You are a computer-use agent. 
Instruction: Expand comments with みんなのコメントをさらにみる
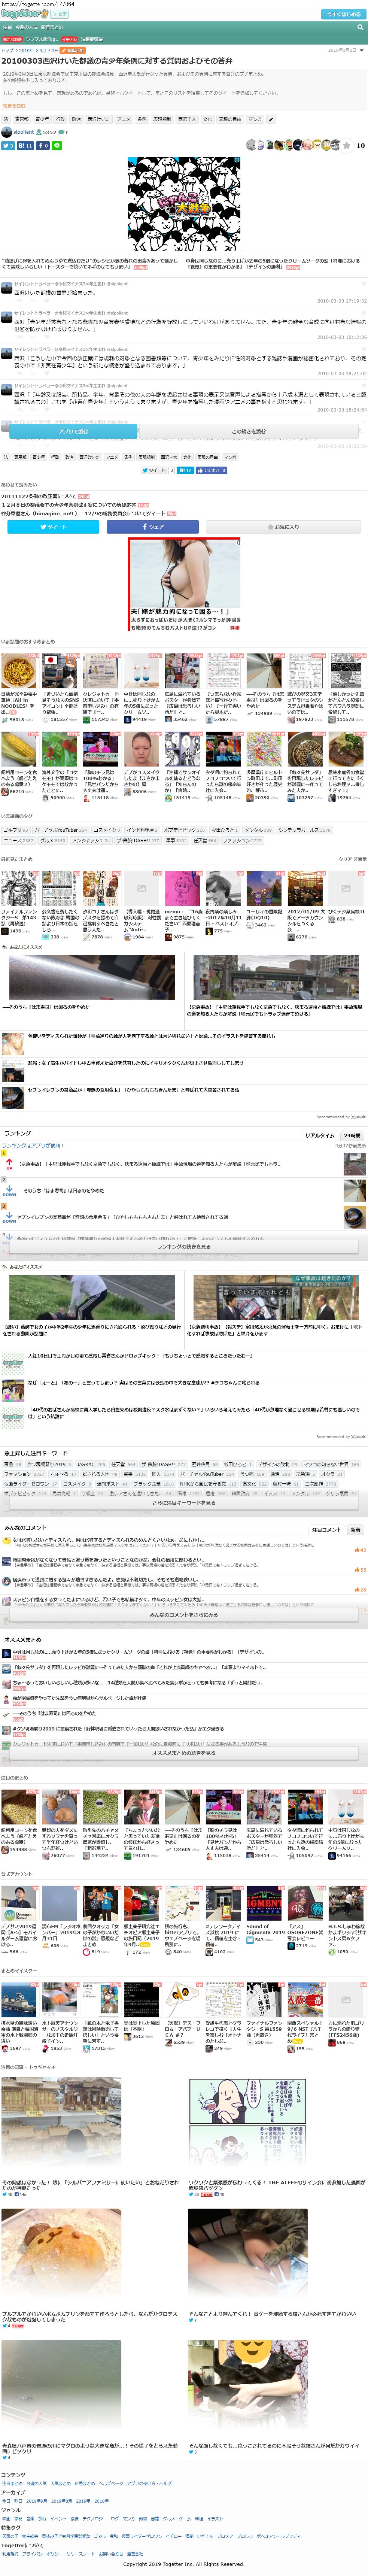(x=184, y=1615)
